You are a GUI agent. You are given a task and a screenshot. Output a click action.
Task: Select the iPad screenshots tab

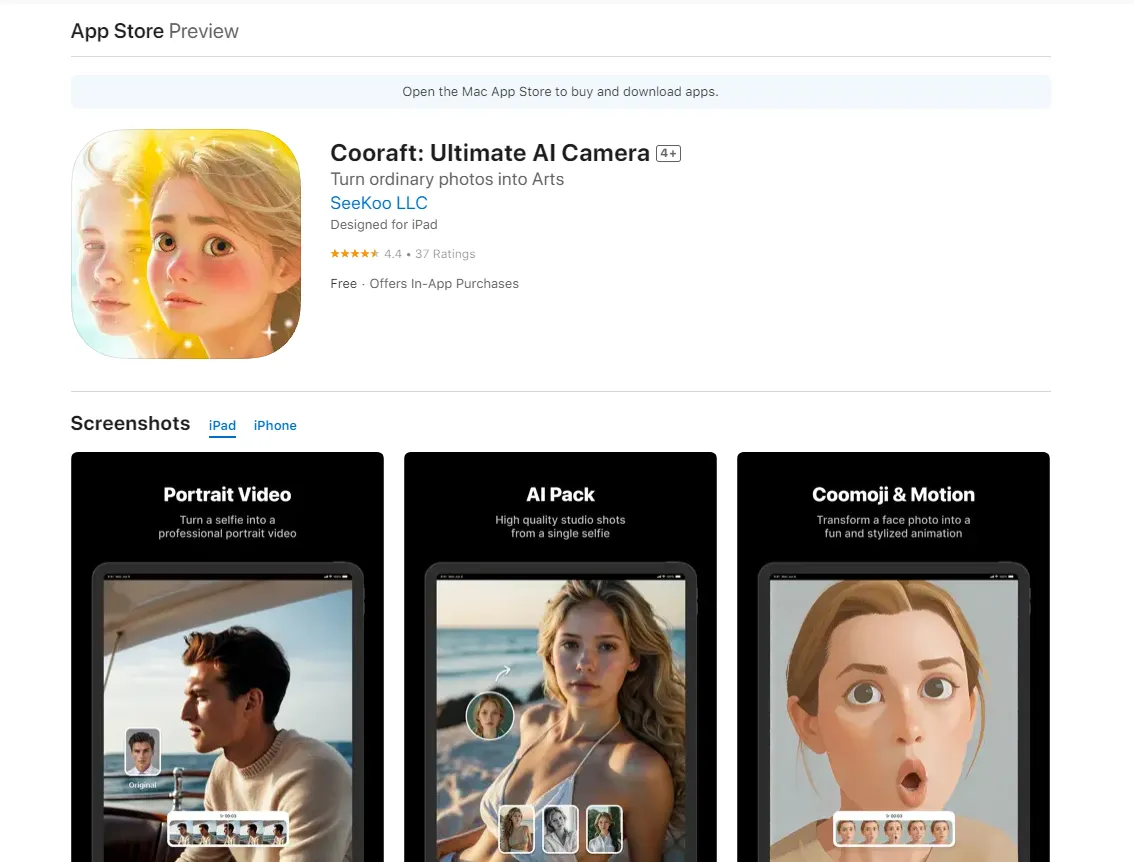tap(222, 425)
